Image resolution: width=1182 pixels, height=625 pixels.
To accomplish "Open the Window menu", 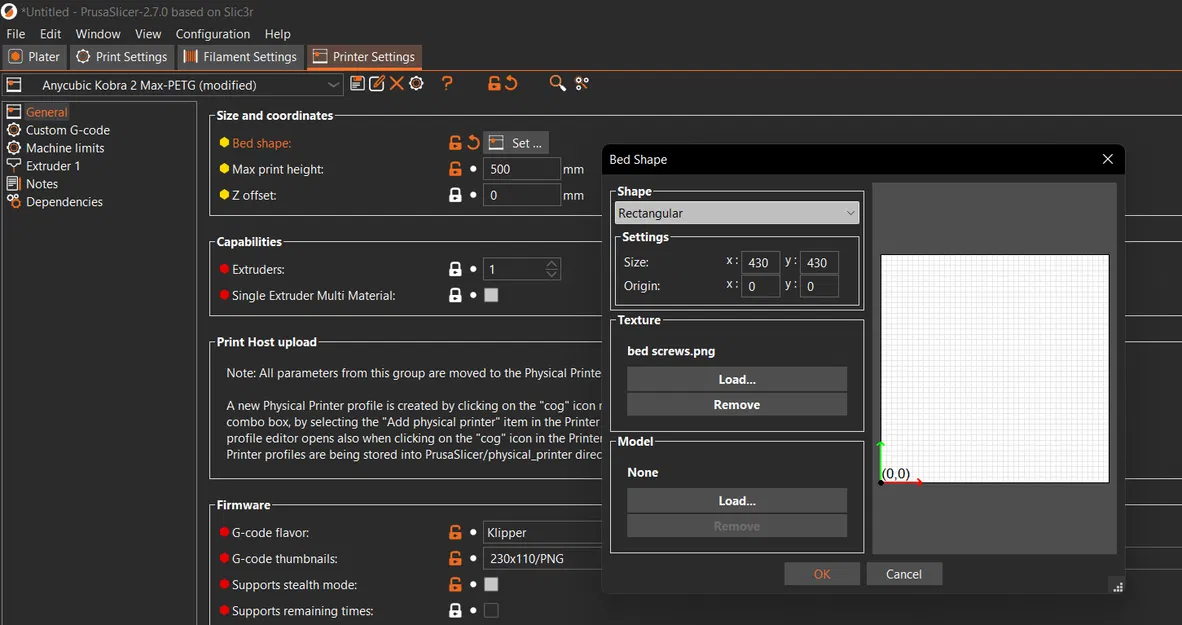I will tap(98, 34).
